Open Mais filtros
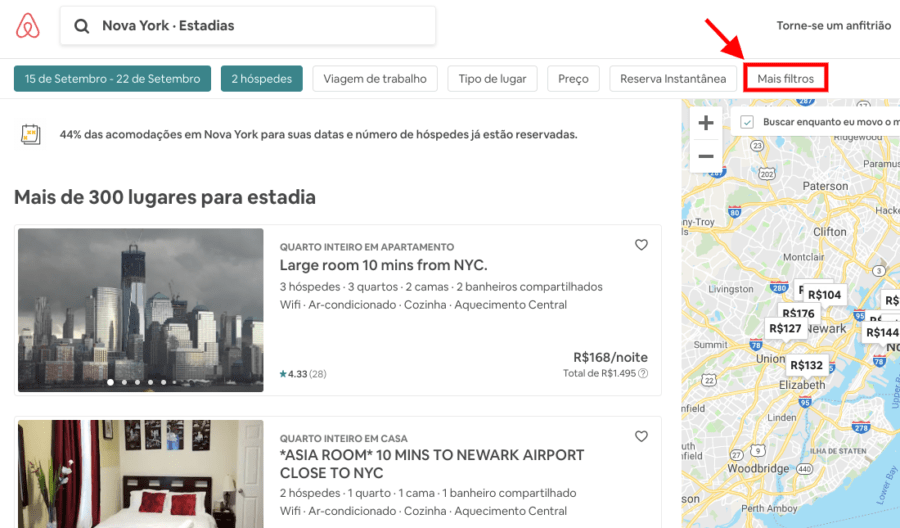This screenshot has width=900, height=528. [786, 79]
